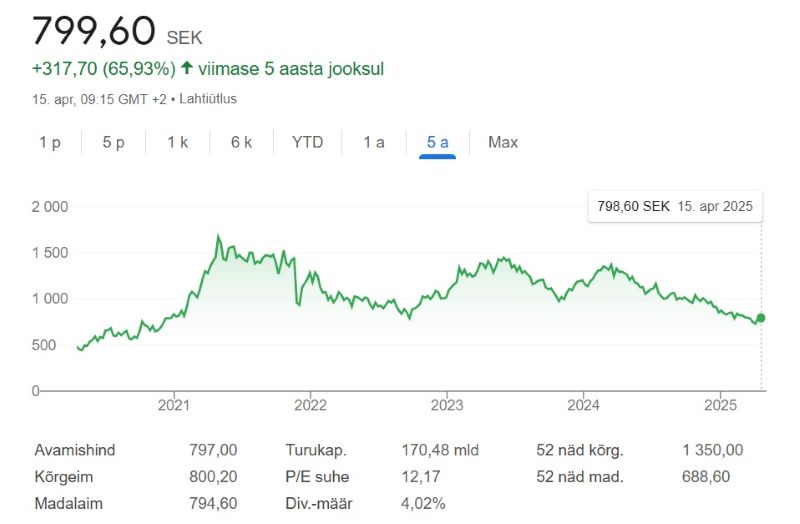Click the 2025 label on timeline
Viewport: 800px width, 524px height.
[720, 405]
